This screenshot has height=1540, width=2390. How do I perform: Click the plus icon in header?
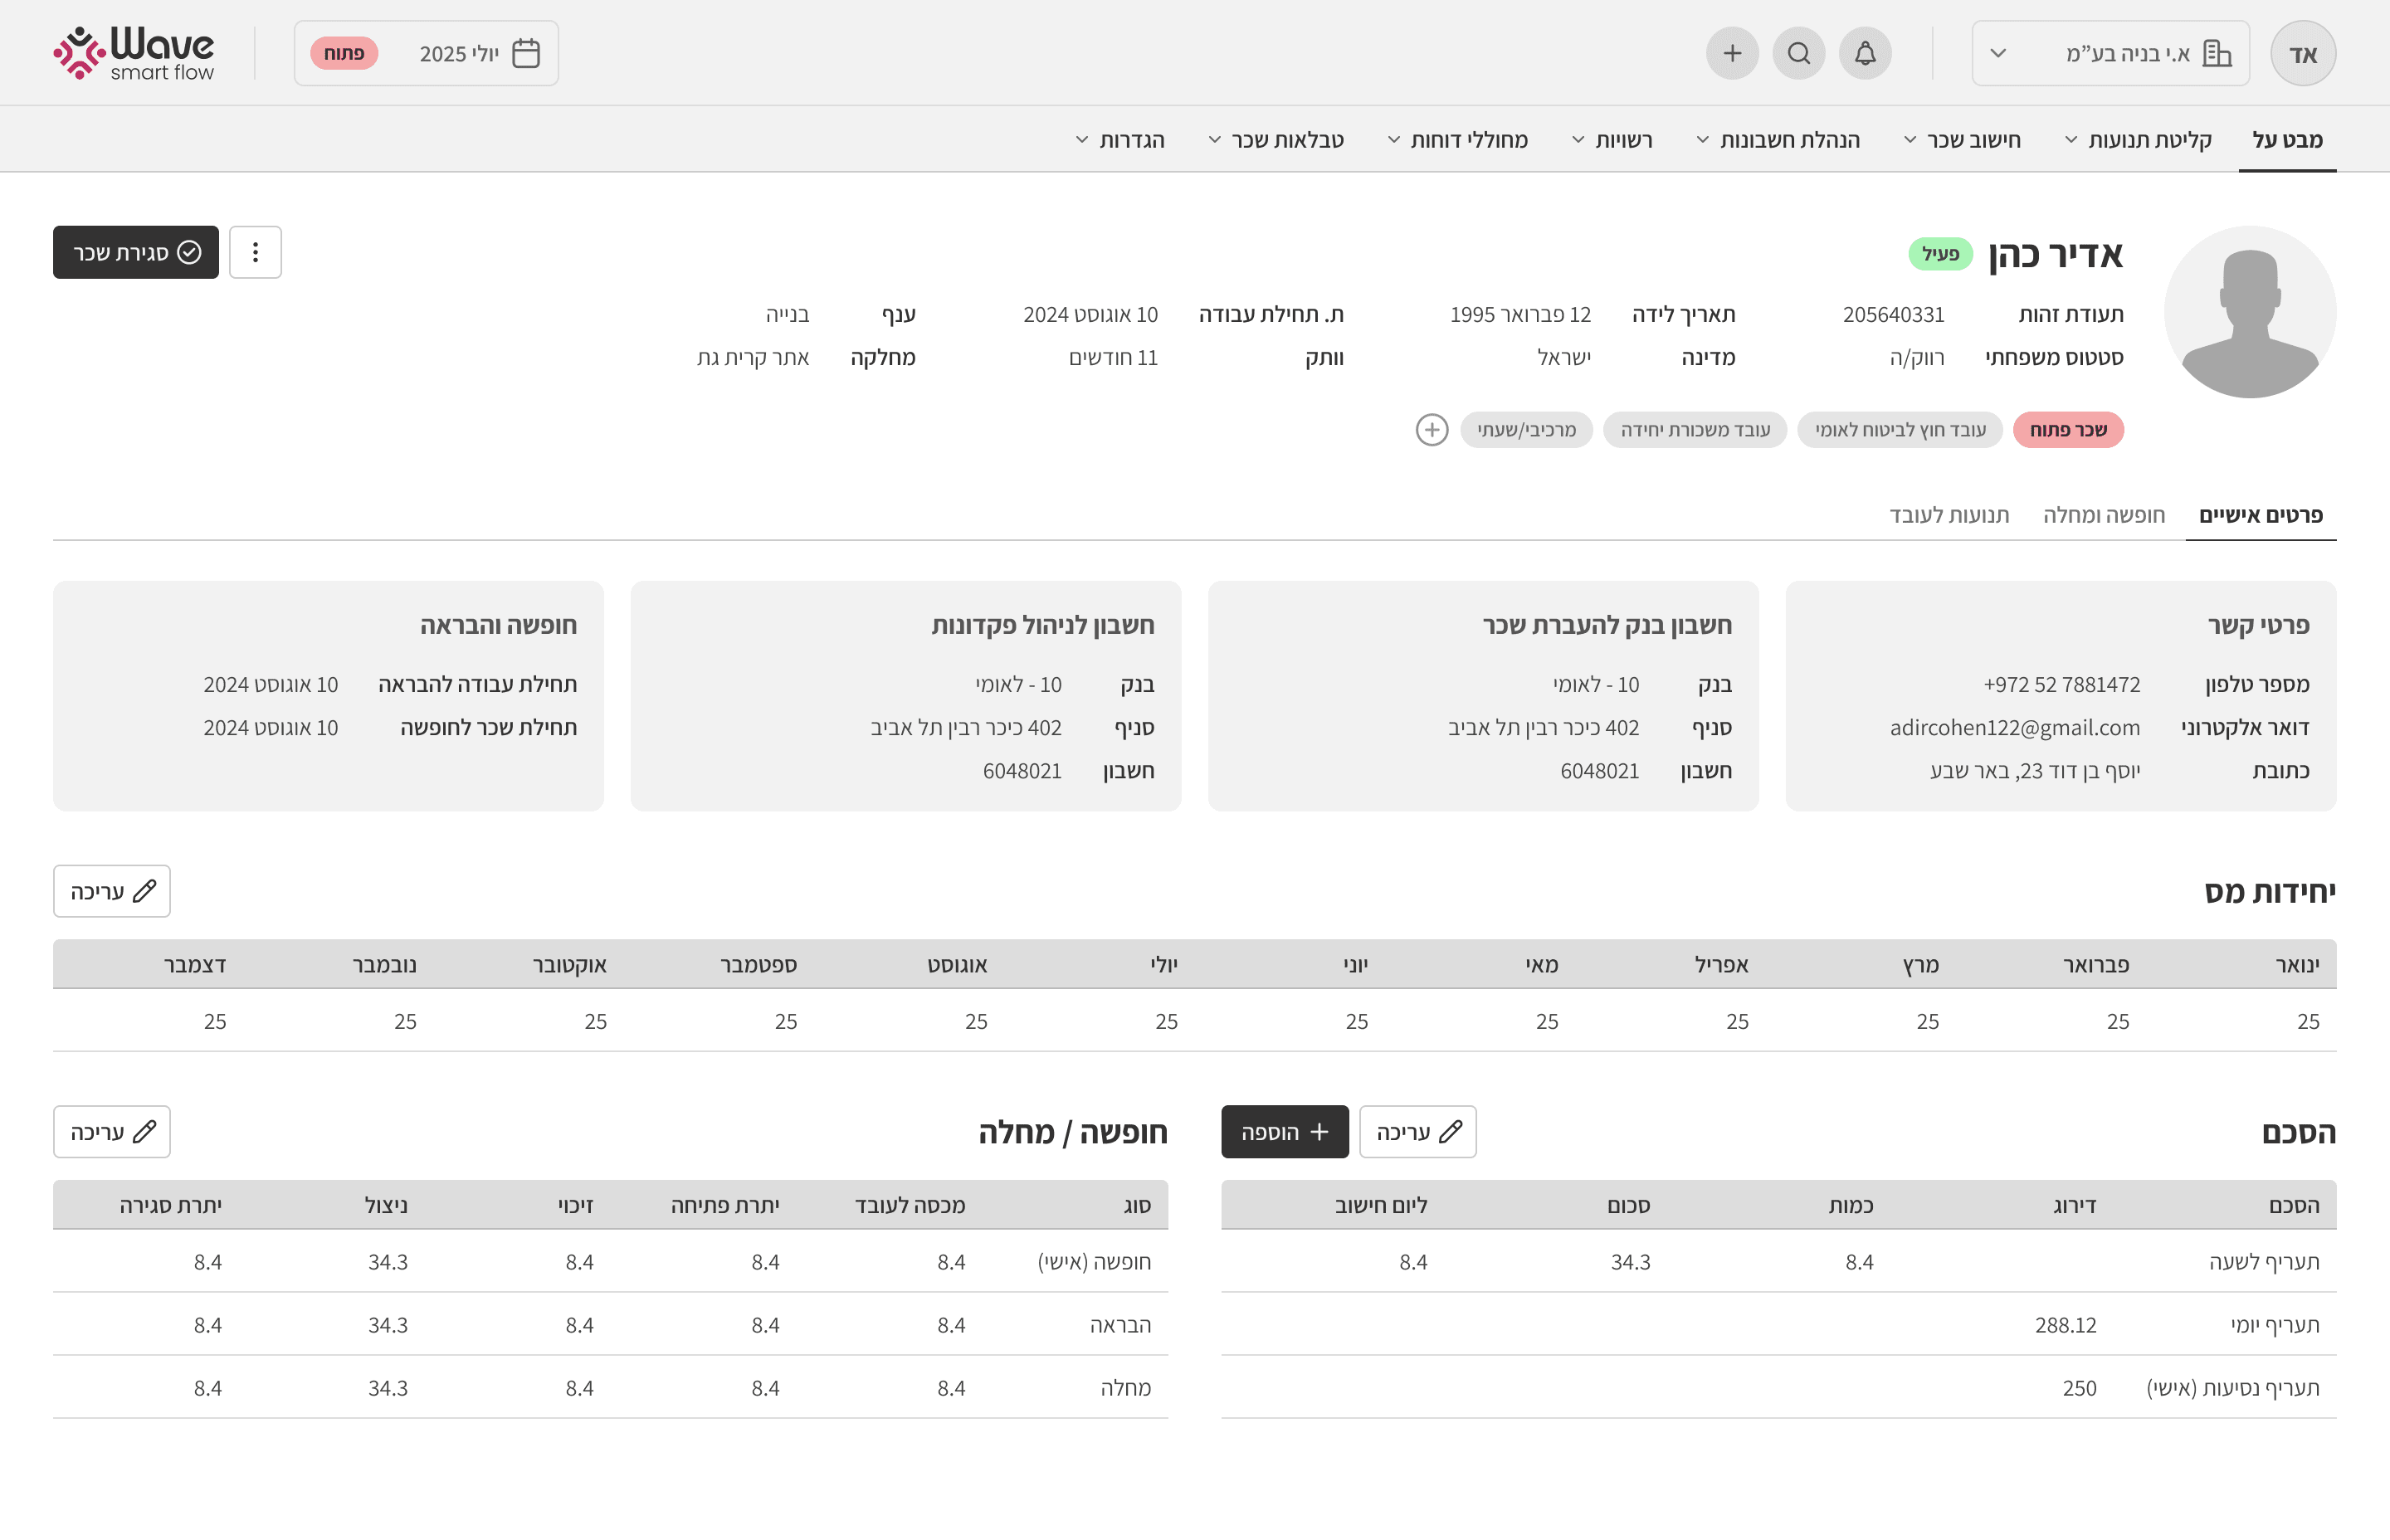click(x=1732, y=53)
